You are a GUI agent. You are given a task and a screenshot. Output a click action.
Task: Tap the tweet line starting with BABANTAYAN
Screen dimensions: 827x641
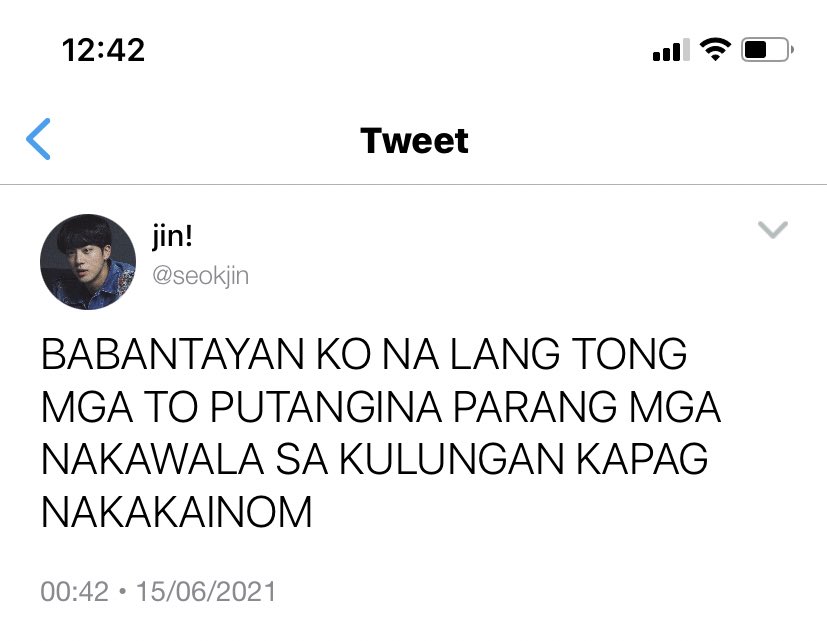(364, 353)
